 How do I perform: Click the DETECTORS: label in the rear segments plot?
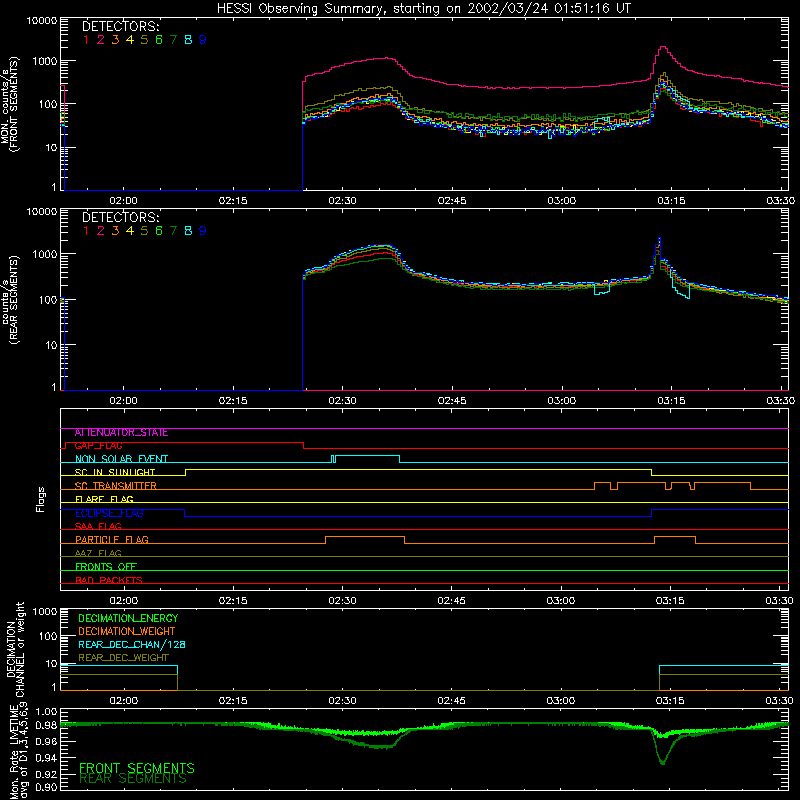(x=120, y=217)
